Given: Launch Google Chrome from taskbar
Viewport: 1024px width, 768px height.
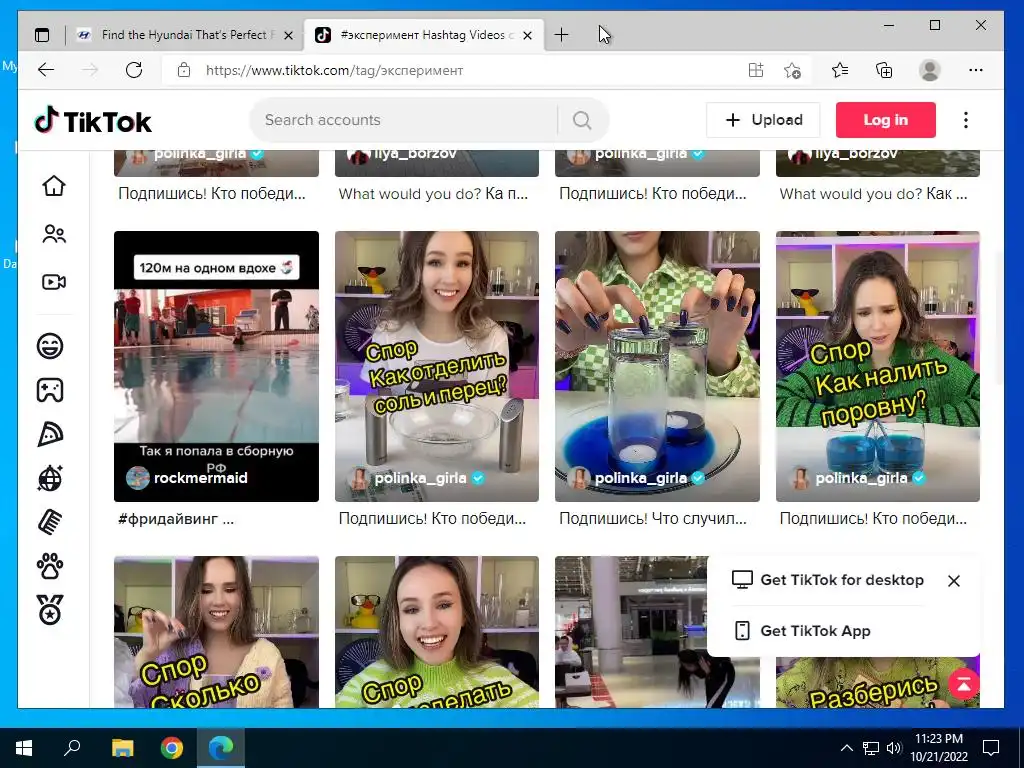Looking at the screenshot, I should (x=172, y=748).
